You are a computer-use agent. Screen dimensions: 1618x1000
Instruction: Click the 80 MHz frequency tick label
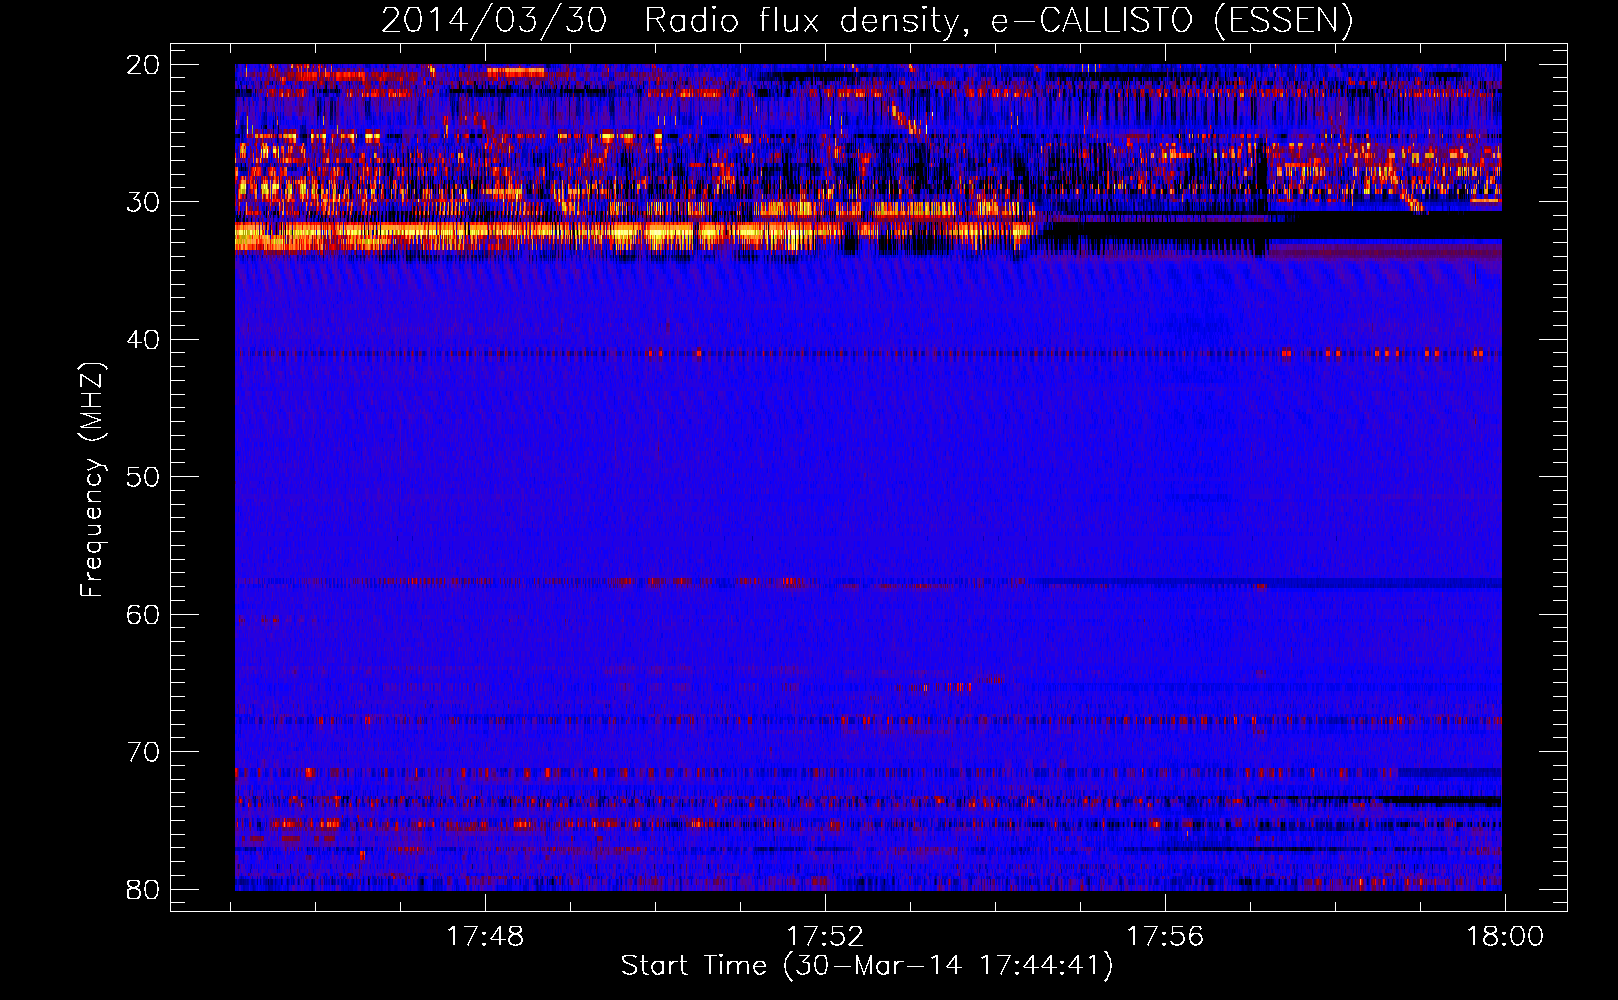tap(143, 889)
